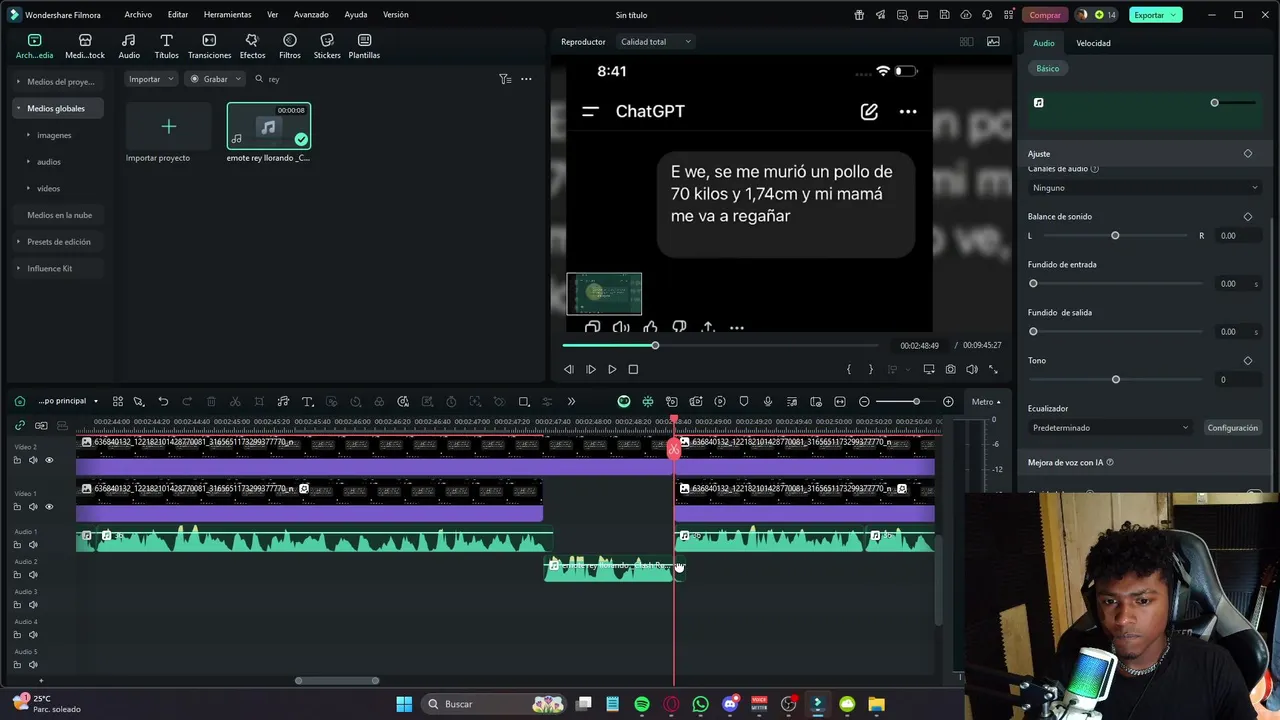Open the Media stock library

[85, 46]
